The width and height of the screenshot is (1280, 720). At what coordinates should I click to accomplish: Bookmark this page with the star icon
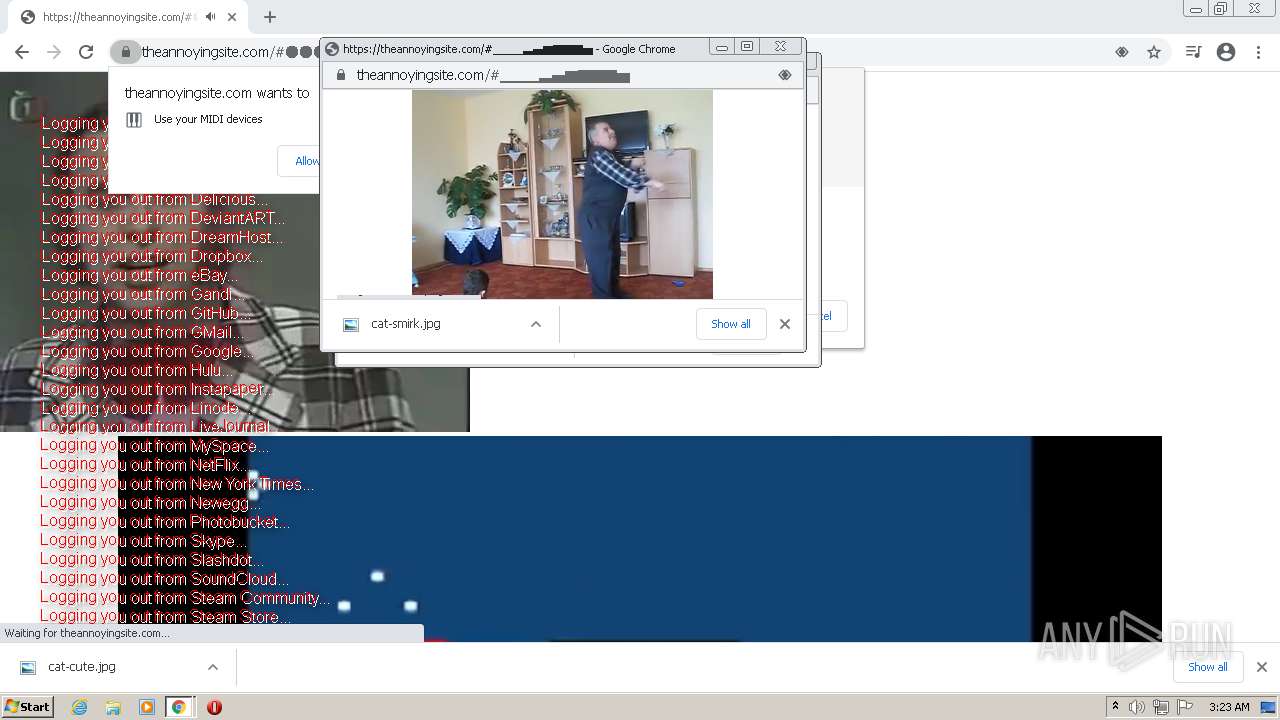point(1154,52)
